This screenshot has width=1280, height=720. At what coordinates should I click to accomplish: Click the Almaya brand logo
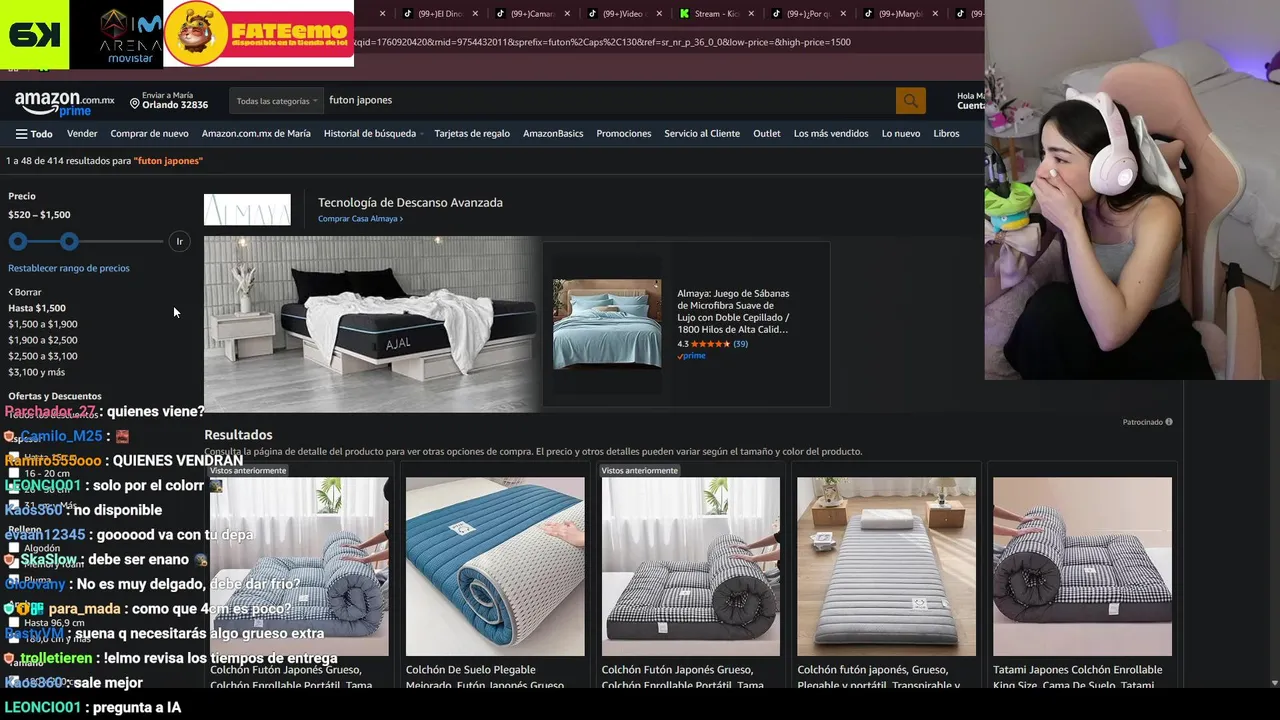pos(247,210)
